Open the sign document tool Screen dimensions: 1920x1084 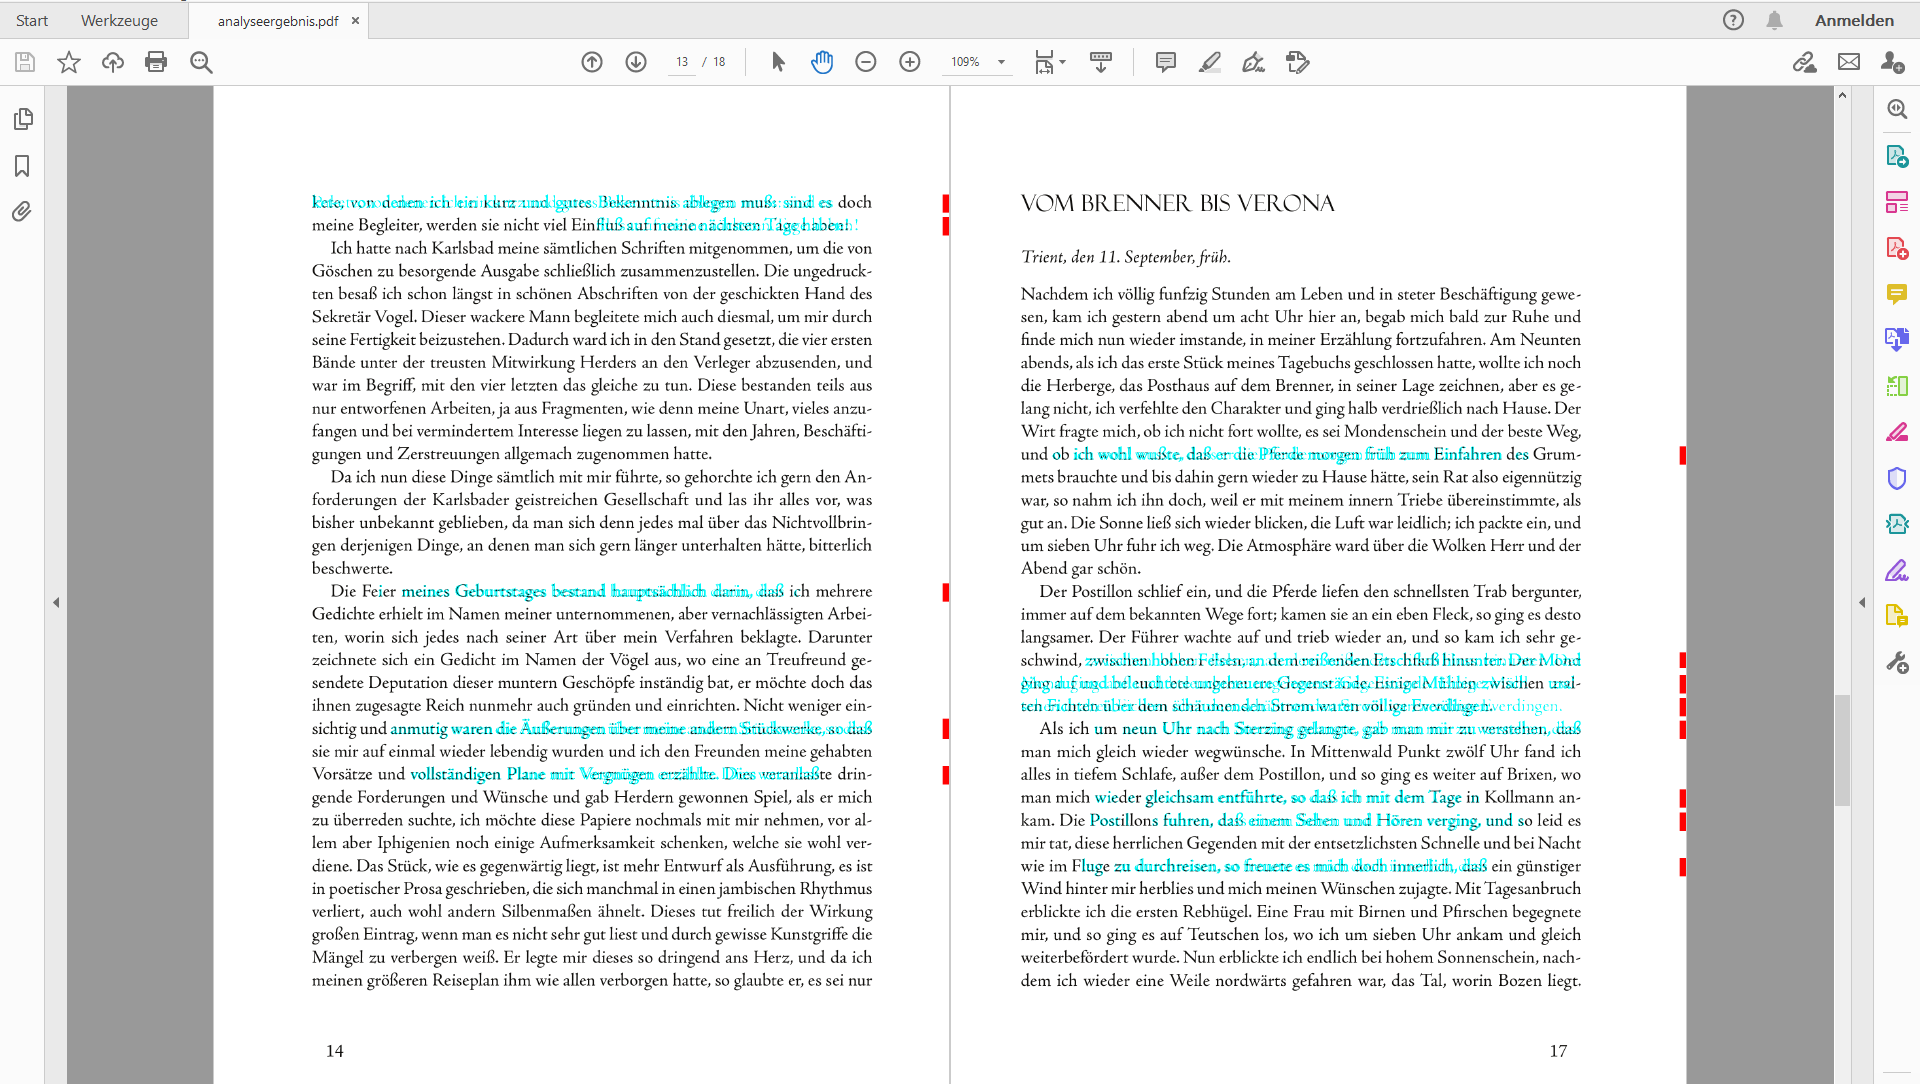point(1253,62)
